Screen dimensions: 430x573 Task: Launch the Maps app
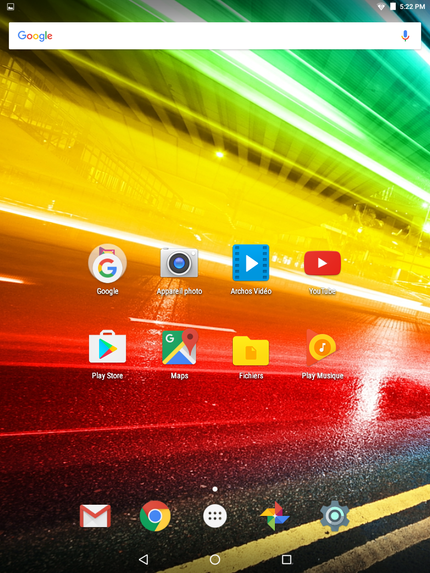point(180,347)
